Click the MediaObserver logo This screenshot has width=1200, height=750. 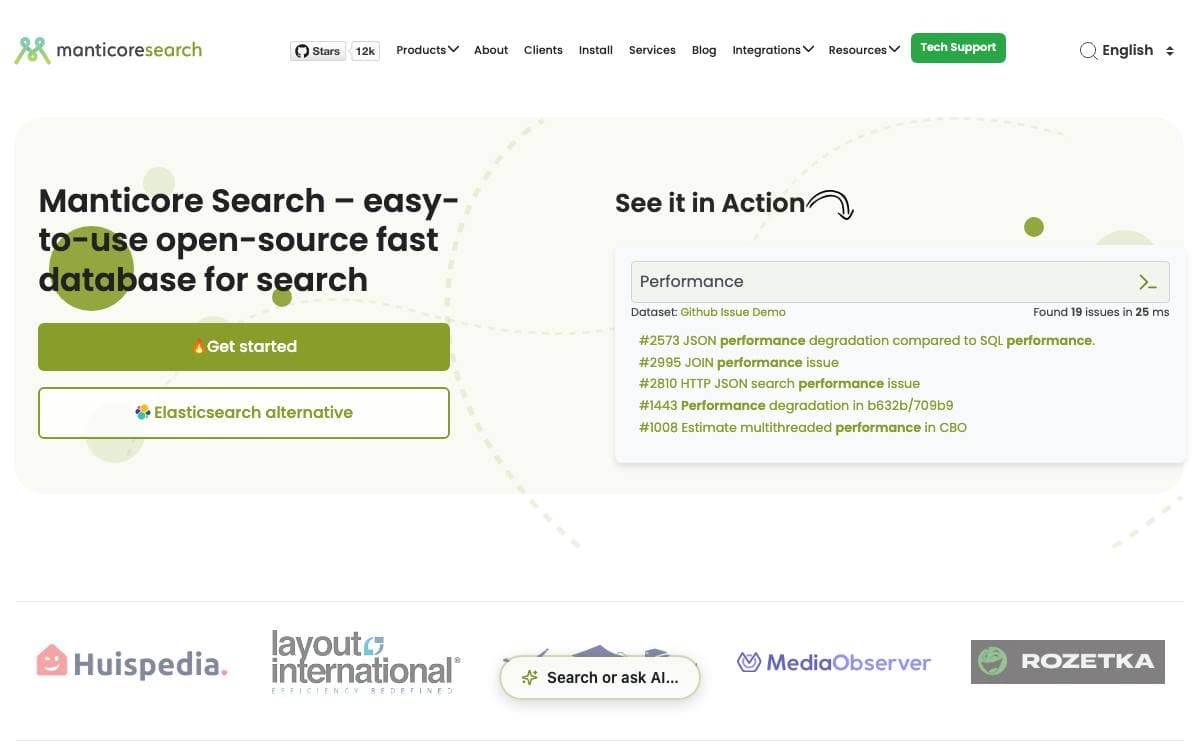tap(834, 662)
